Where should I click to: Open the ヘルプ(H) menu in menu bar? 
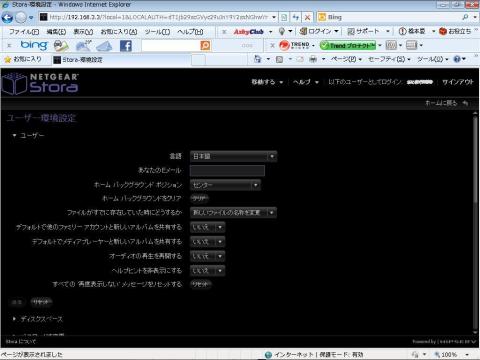click(x=190, y=32)
